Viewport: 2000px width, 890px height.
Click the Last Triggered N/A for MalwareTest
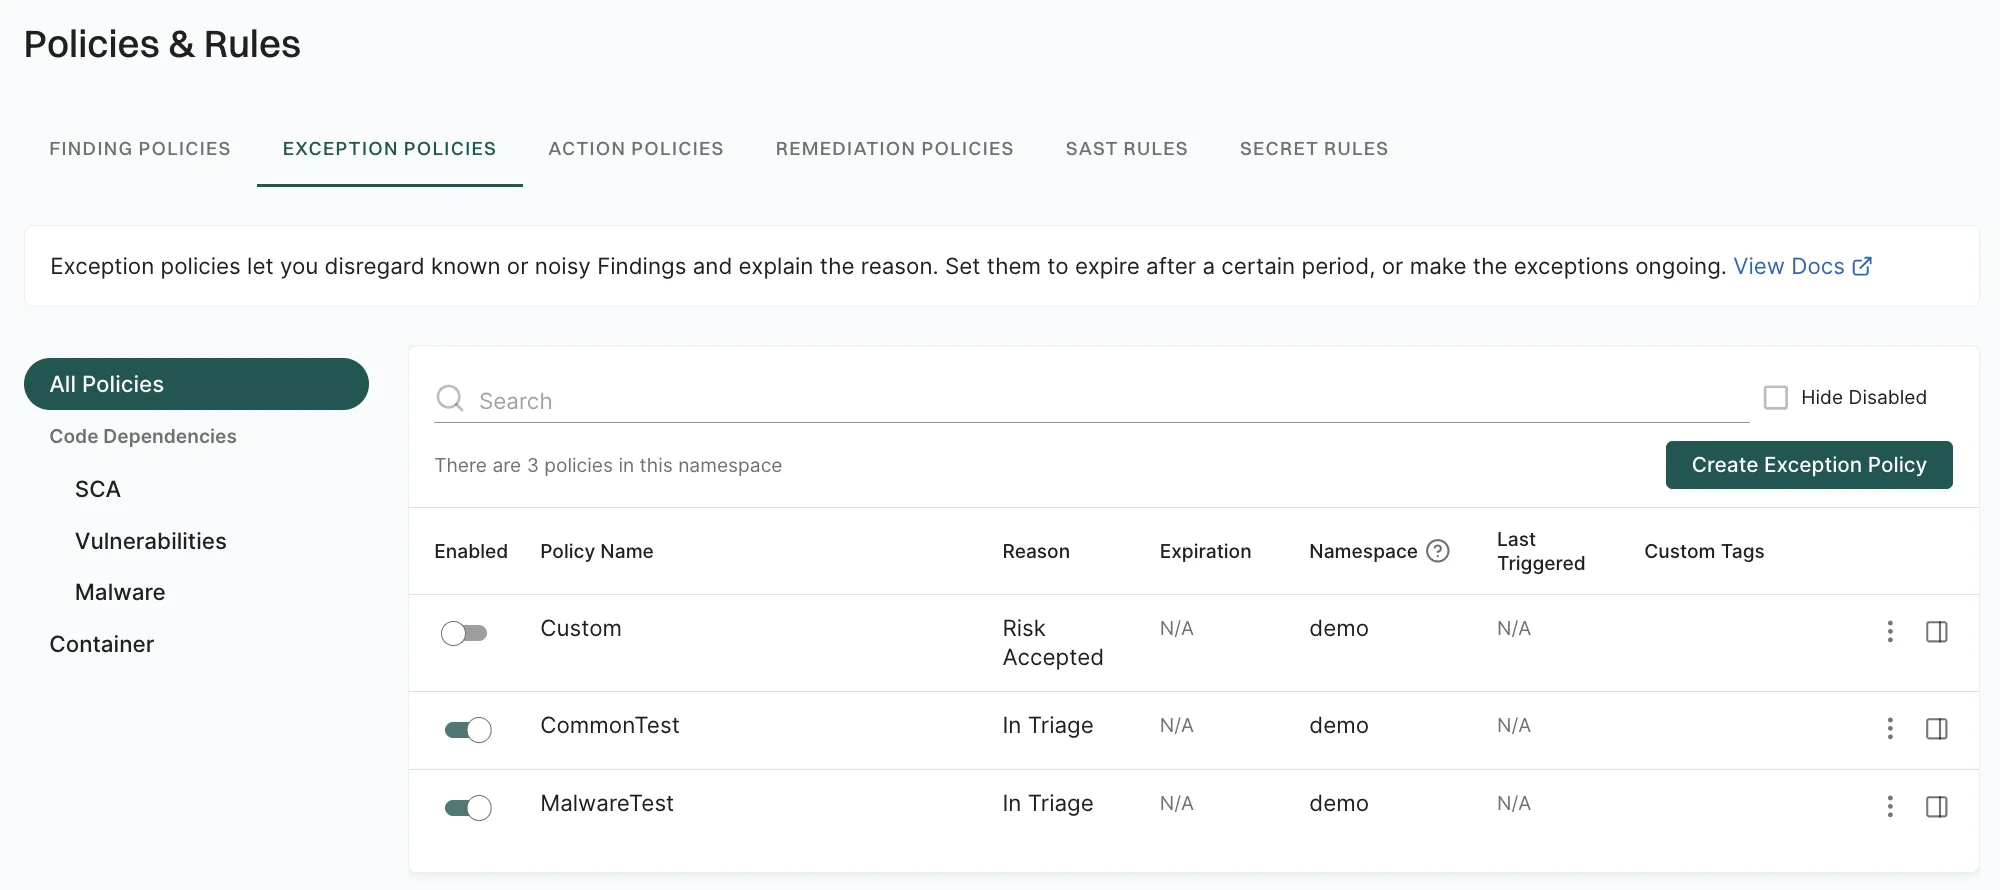[1514, 803]
